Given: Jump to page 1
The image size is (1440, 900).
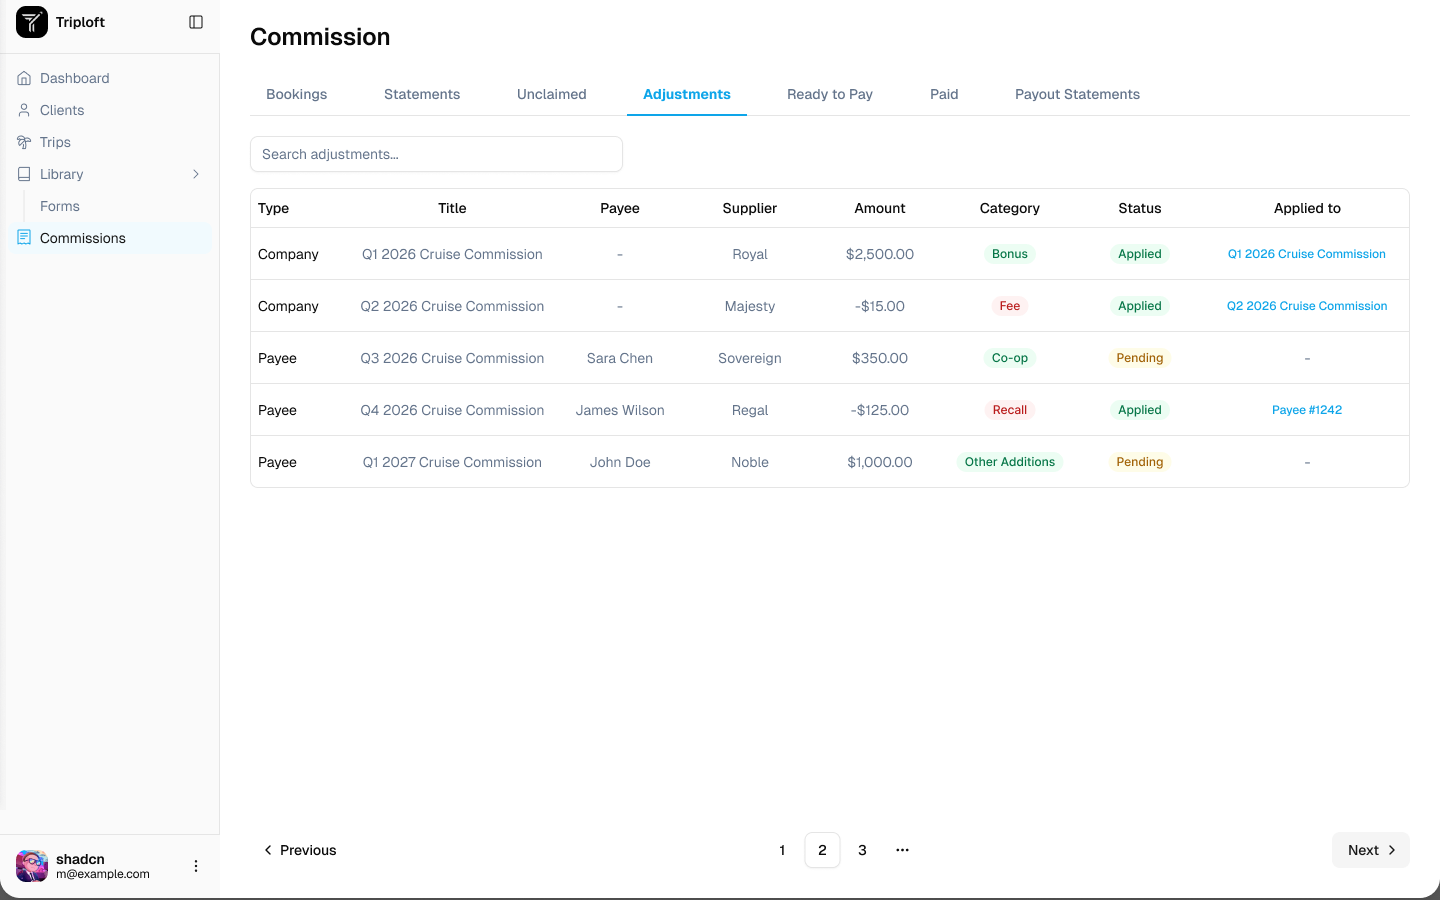Looking at the screenshot, I should pos(782,850).
